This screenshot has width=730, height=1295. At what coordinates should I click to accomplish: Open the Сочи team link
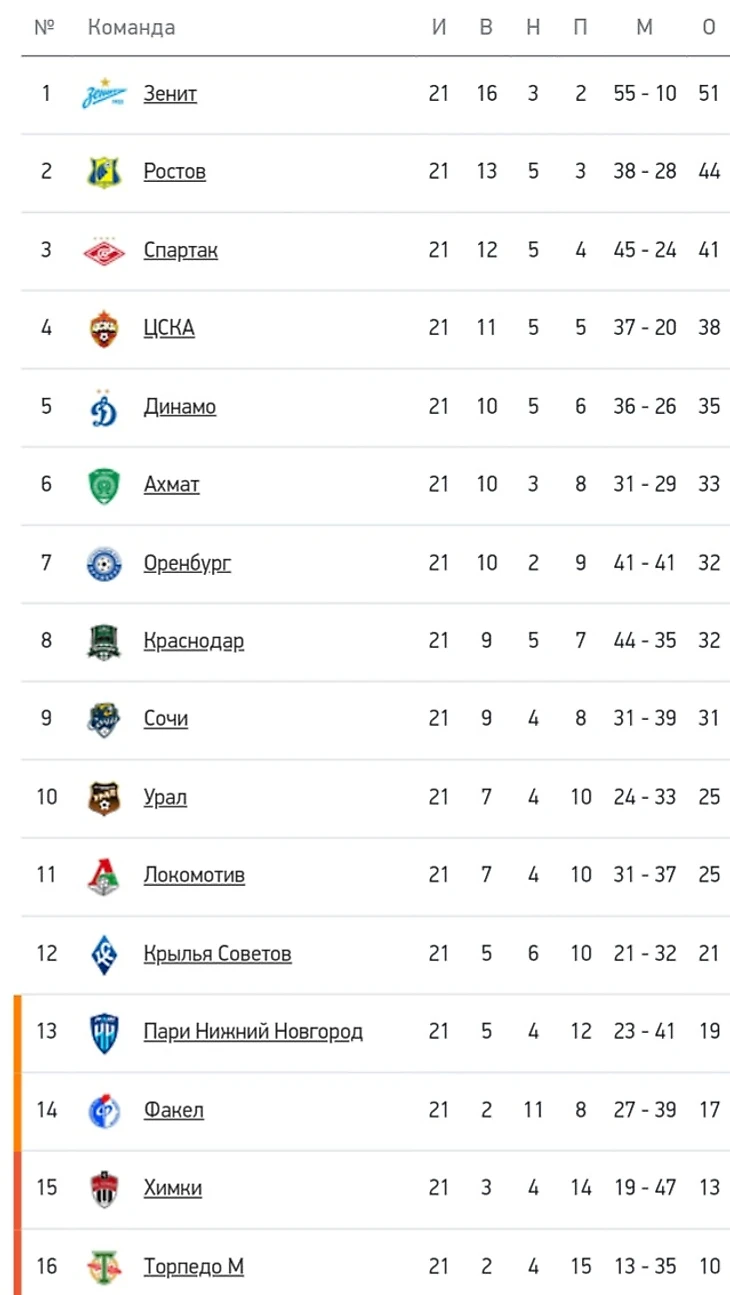tap(165, 719)
